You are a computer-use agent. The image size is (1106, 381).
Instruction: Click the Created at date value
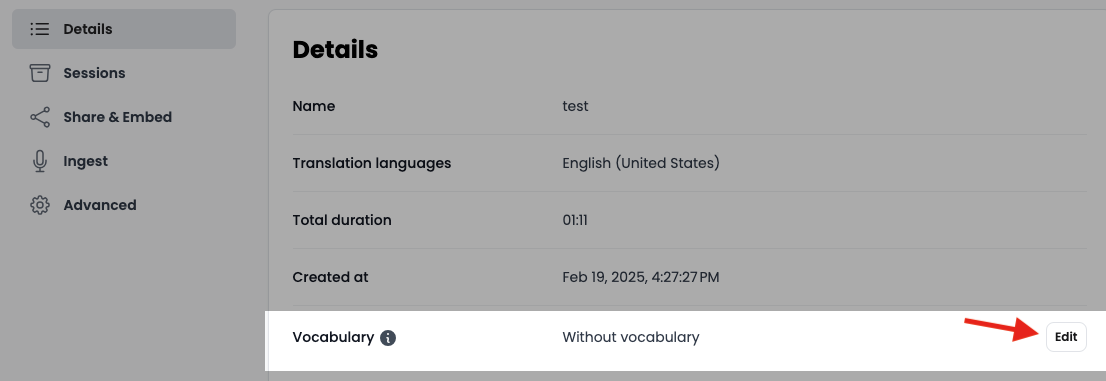[640, 277]
